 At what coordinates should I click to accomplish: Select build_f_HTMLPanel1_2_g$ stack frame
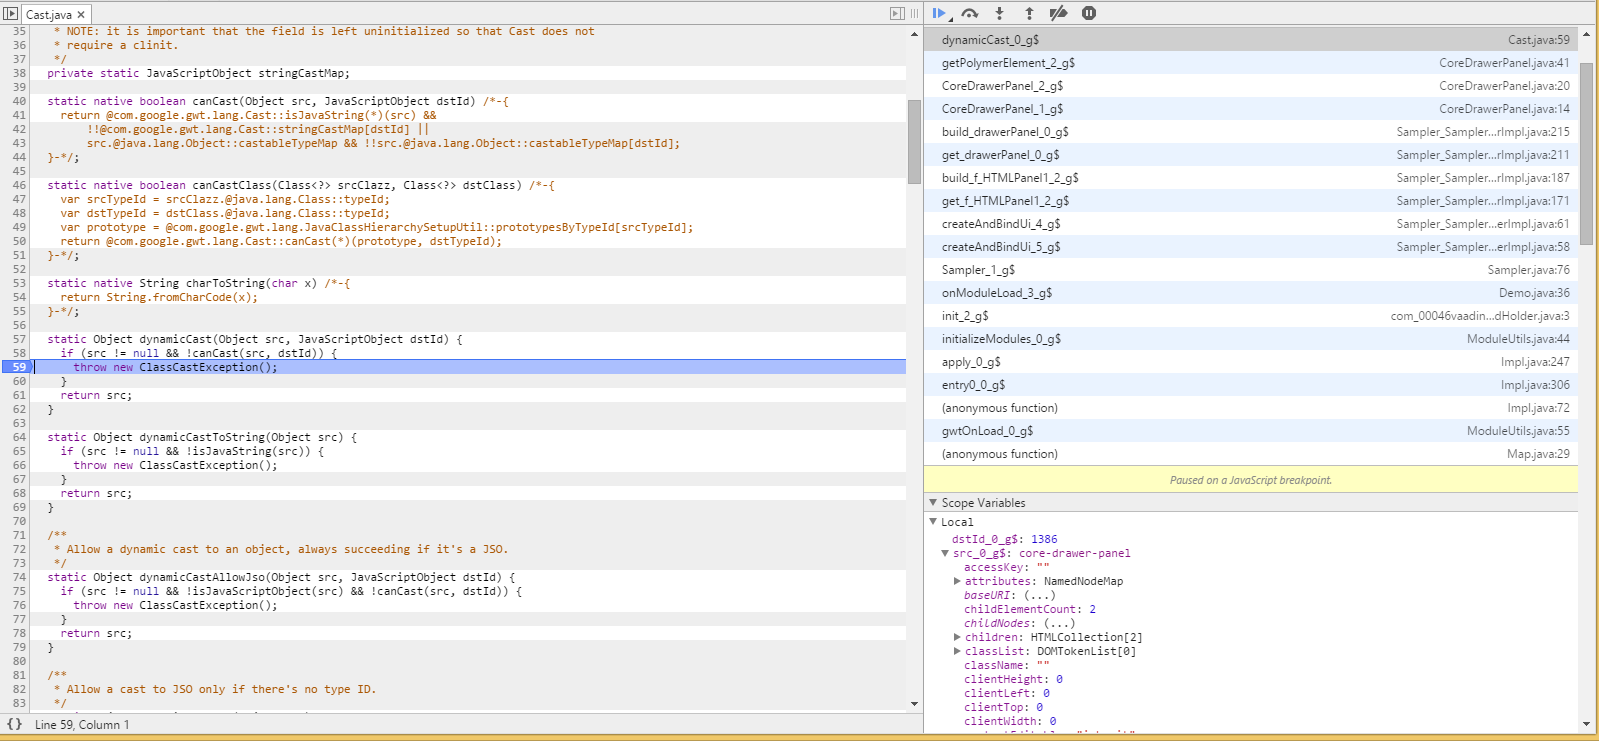click(1251, 178)
